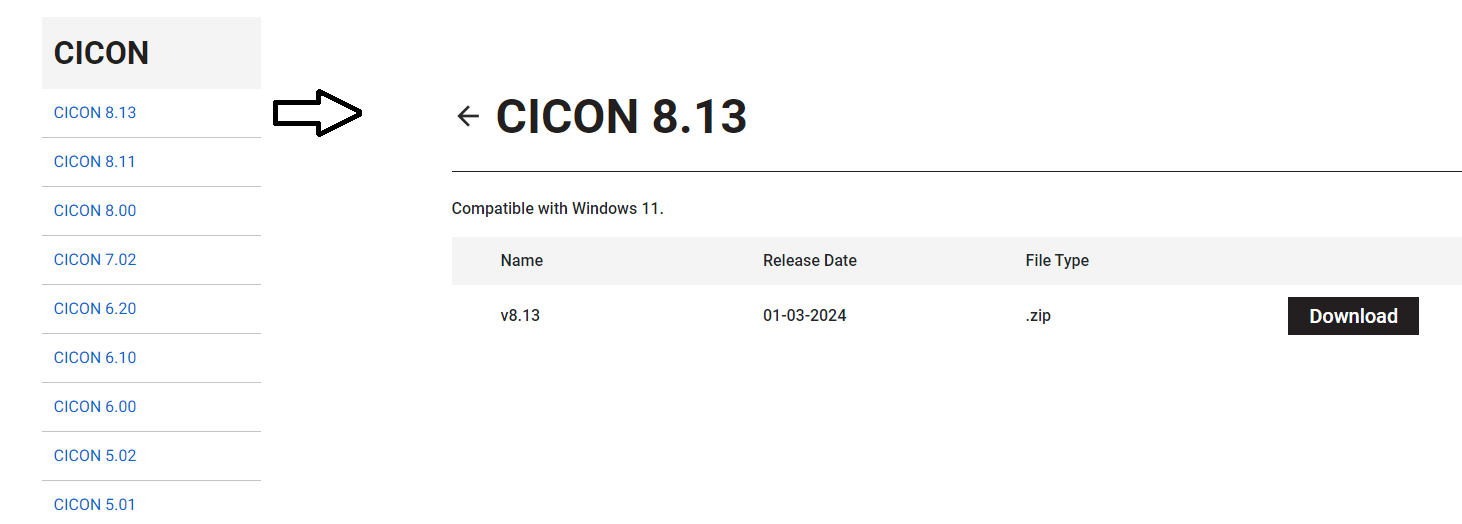1462x524 pixels.
Task: Choose CICON 6.20 from the sidebar
Action: pos(95,309)
